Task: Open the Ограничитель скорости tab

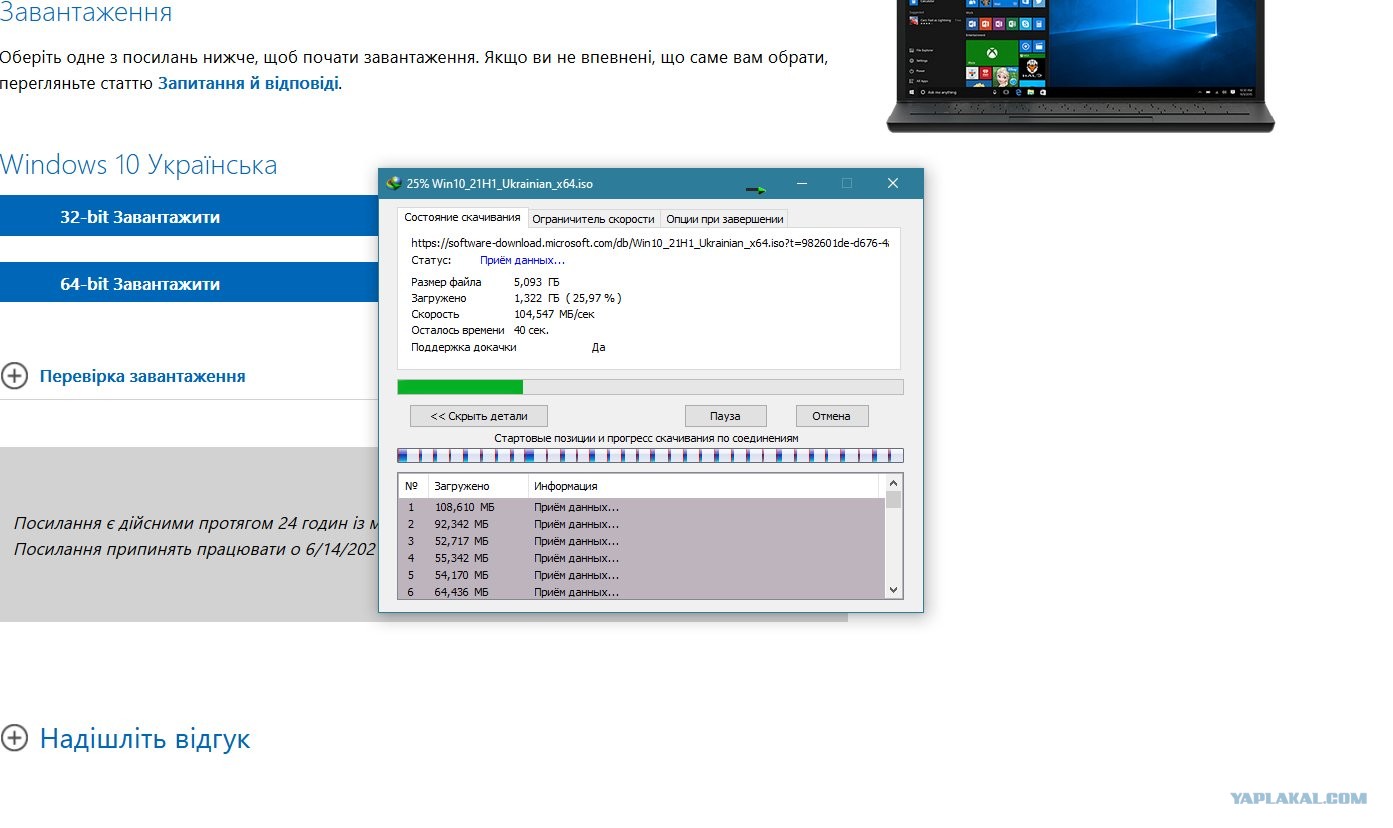Action: point(593,219)
